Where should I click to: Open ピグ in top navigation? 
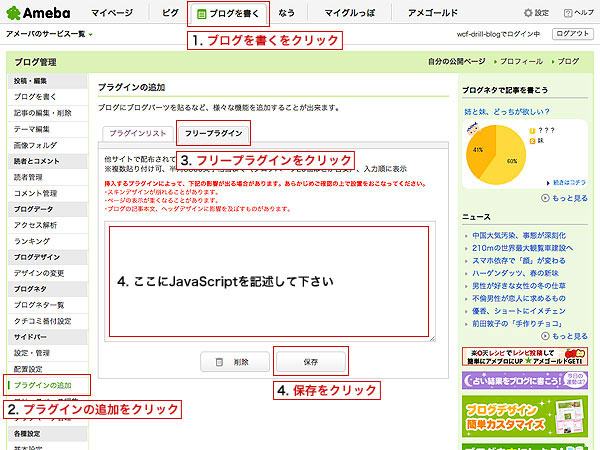(170, 13)
